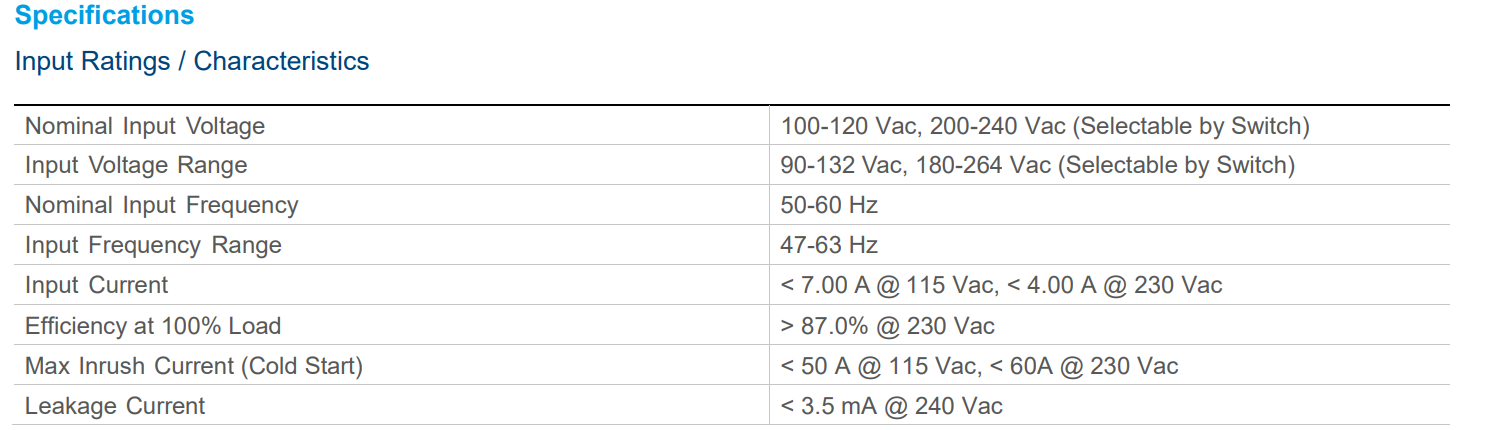This screenshot has height=430, width=1485.
Task: Select the Nominal Input Voltage row label
Action: pyautogui.click(x=145, y=126)
